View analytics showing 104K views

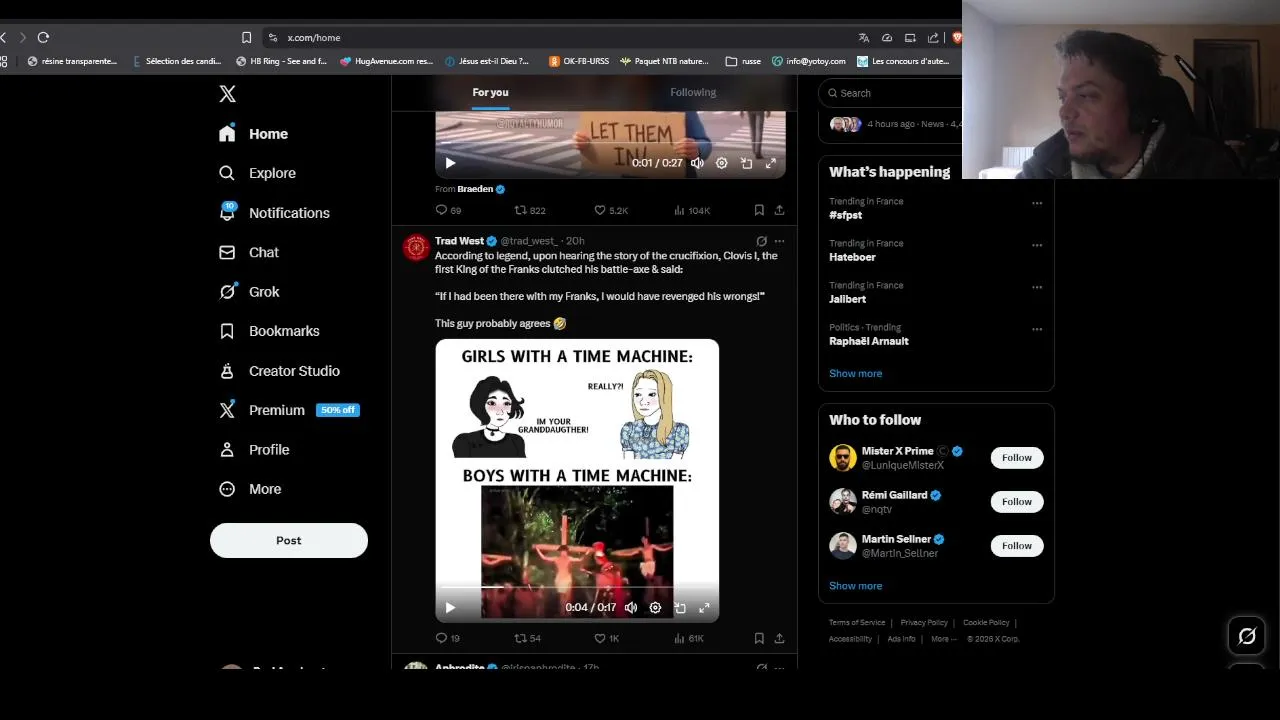tap(692, 210)
